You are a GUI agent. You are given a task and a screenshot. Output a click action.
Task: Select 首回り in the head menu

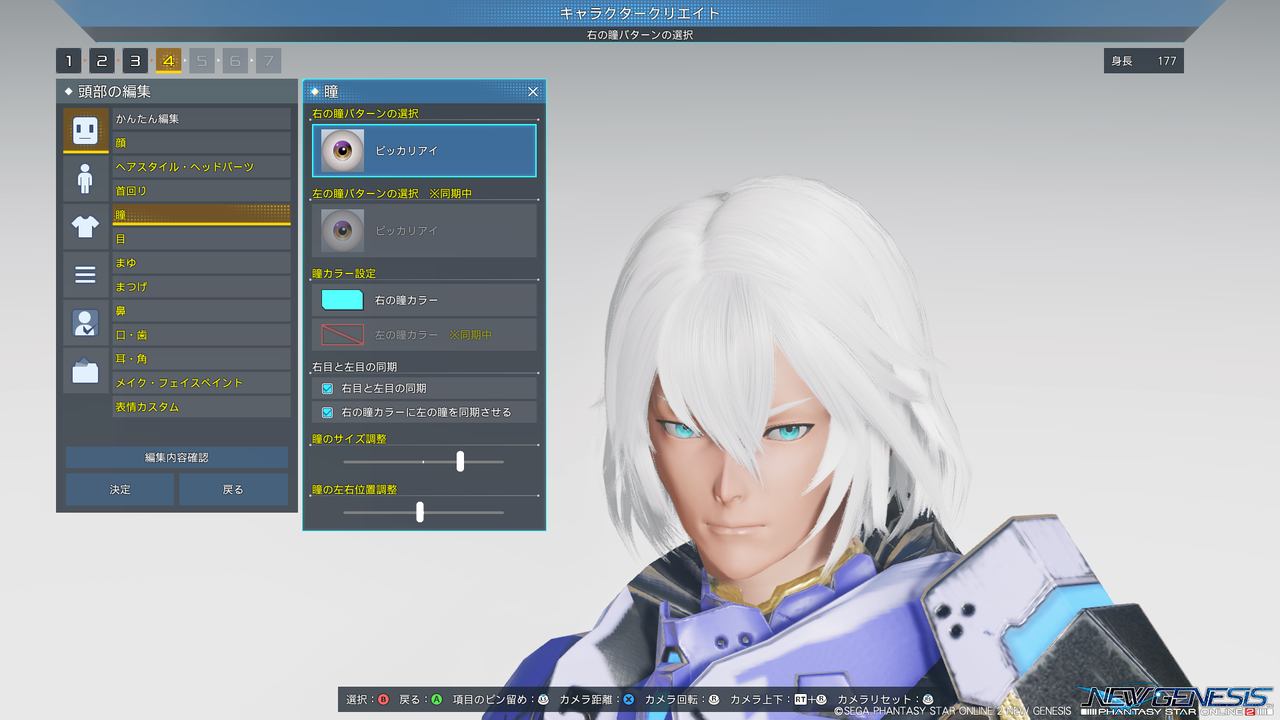click(x=201, y=191)
